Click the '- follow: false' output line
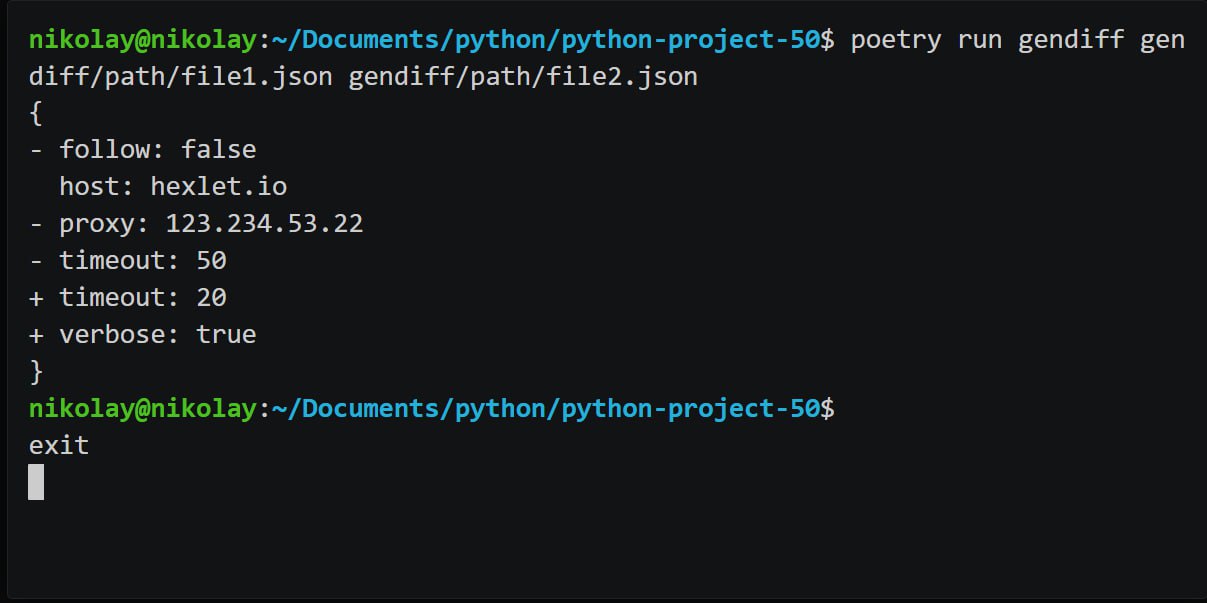 click(x=143, y=150)
